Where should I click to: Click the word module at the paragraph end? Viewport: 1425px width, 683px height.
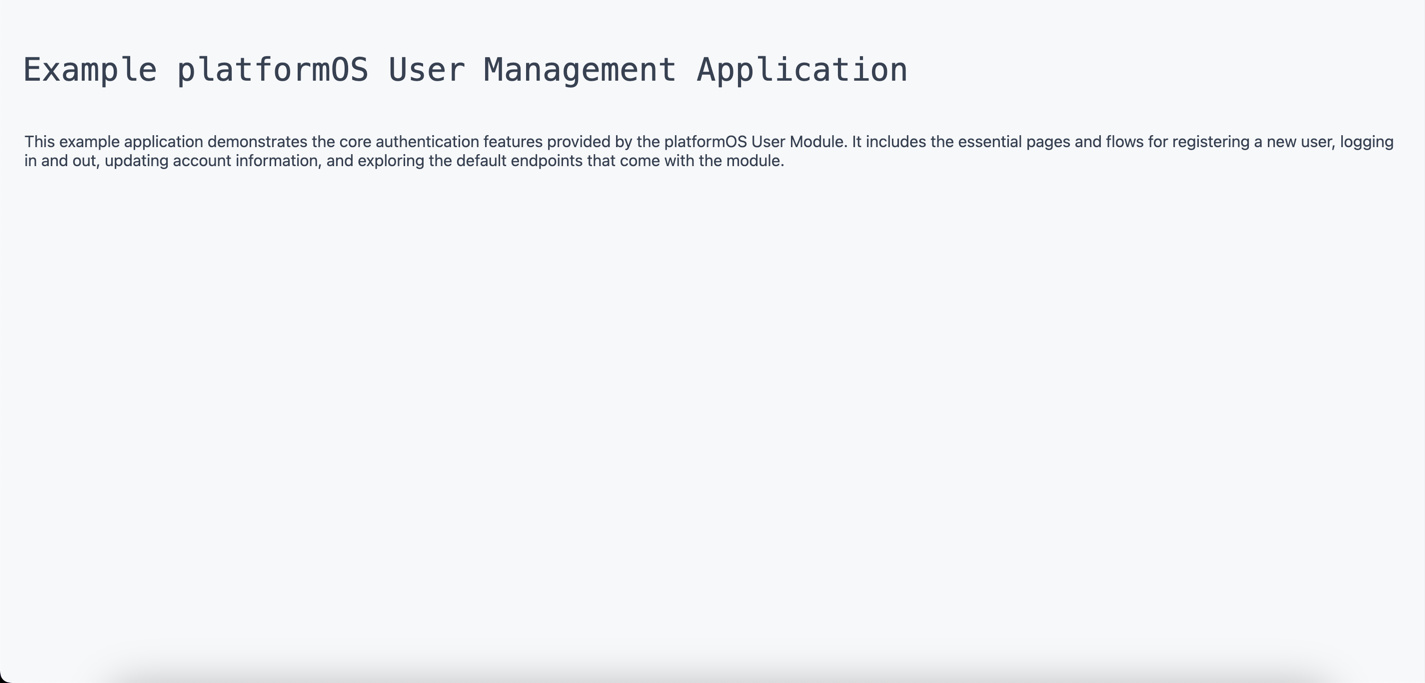click(757, 159)
